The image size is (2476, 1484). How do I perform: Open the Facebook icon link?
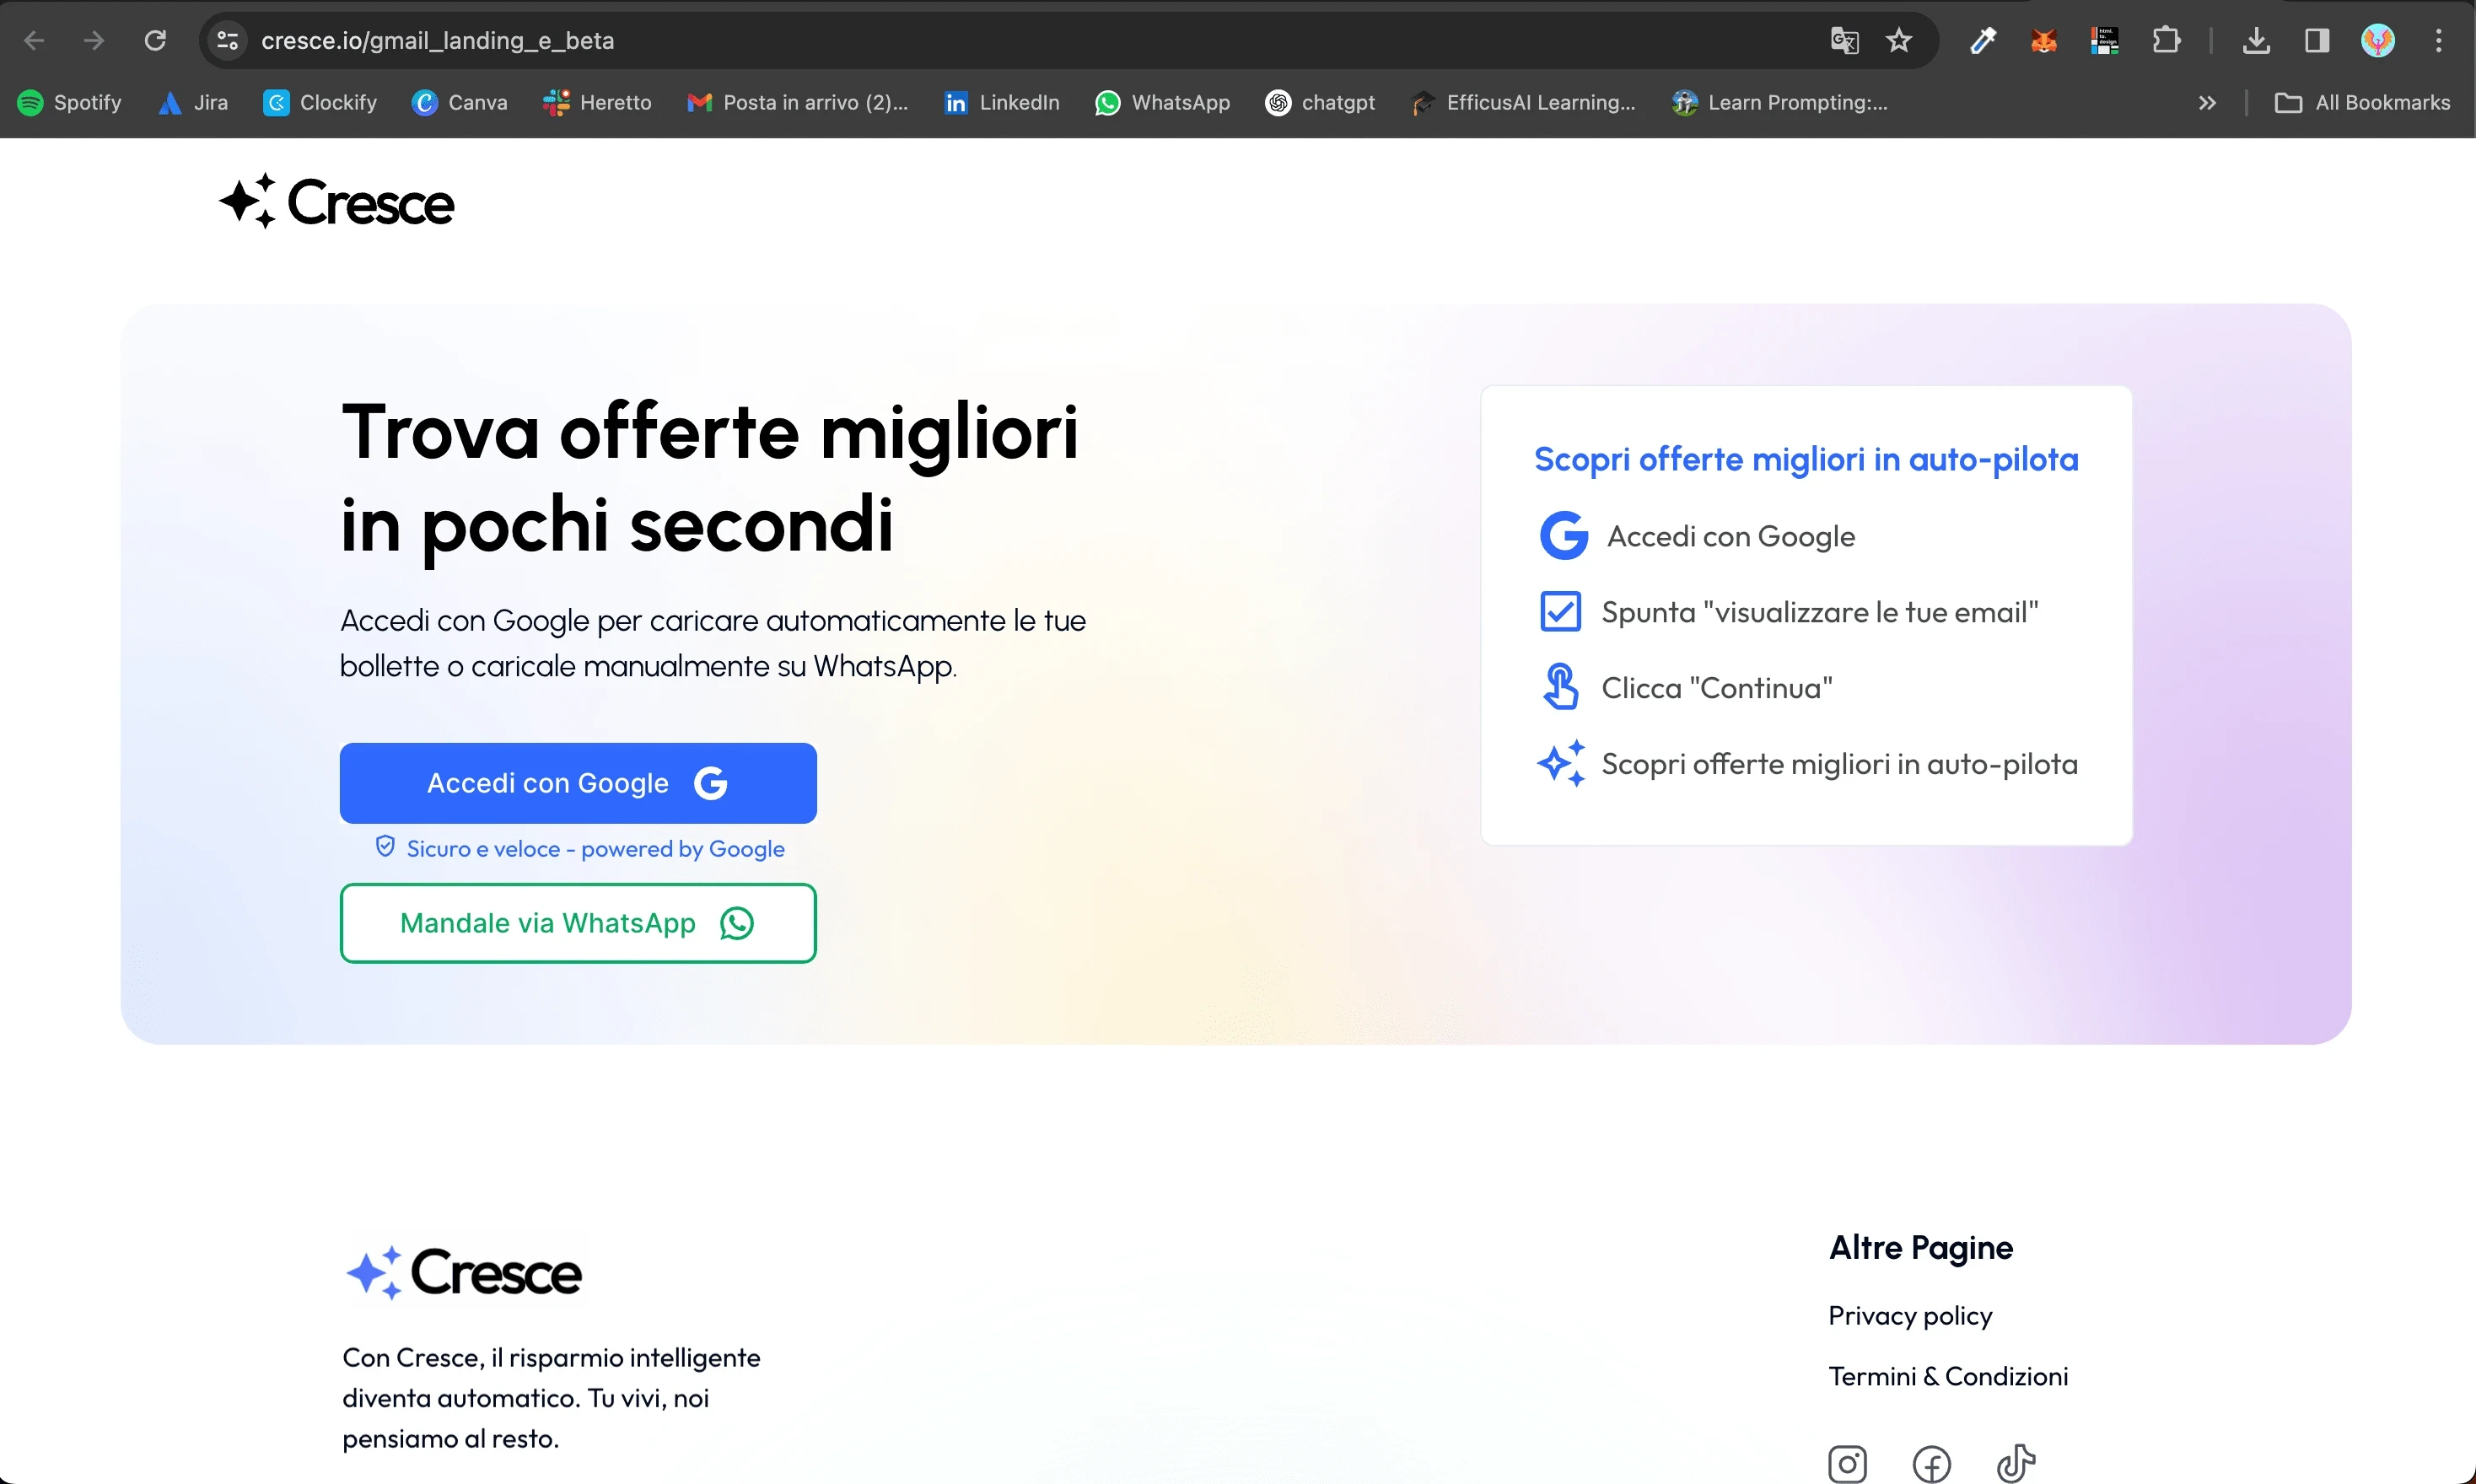coord(1931,1464)
